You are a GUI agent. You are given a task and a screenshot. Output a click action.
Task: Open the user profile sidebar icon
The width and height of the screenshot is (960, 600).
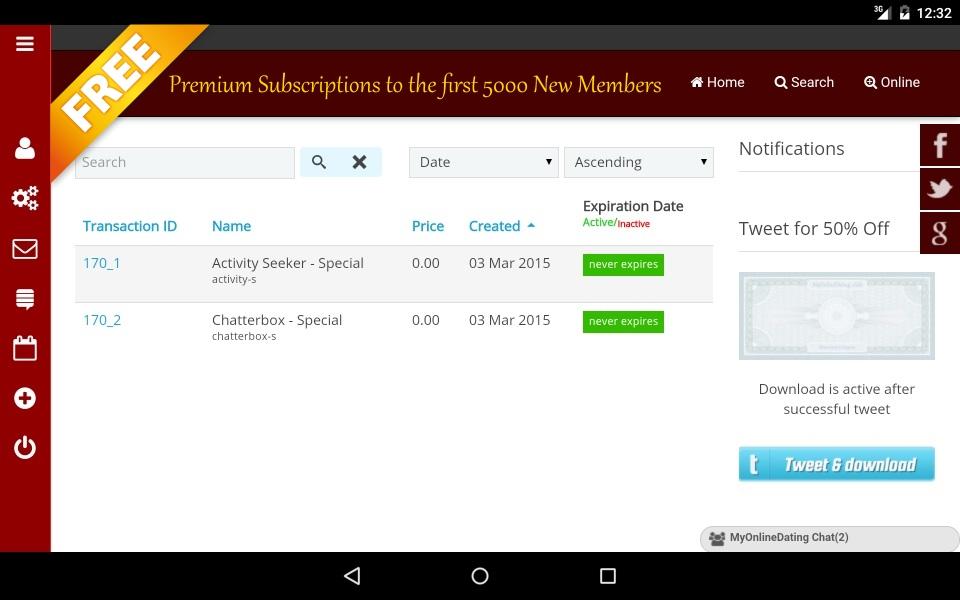coord(24,148)
